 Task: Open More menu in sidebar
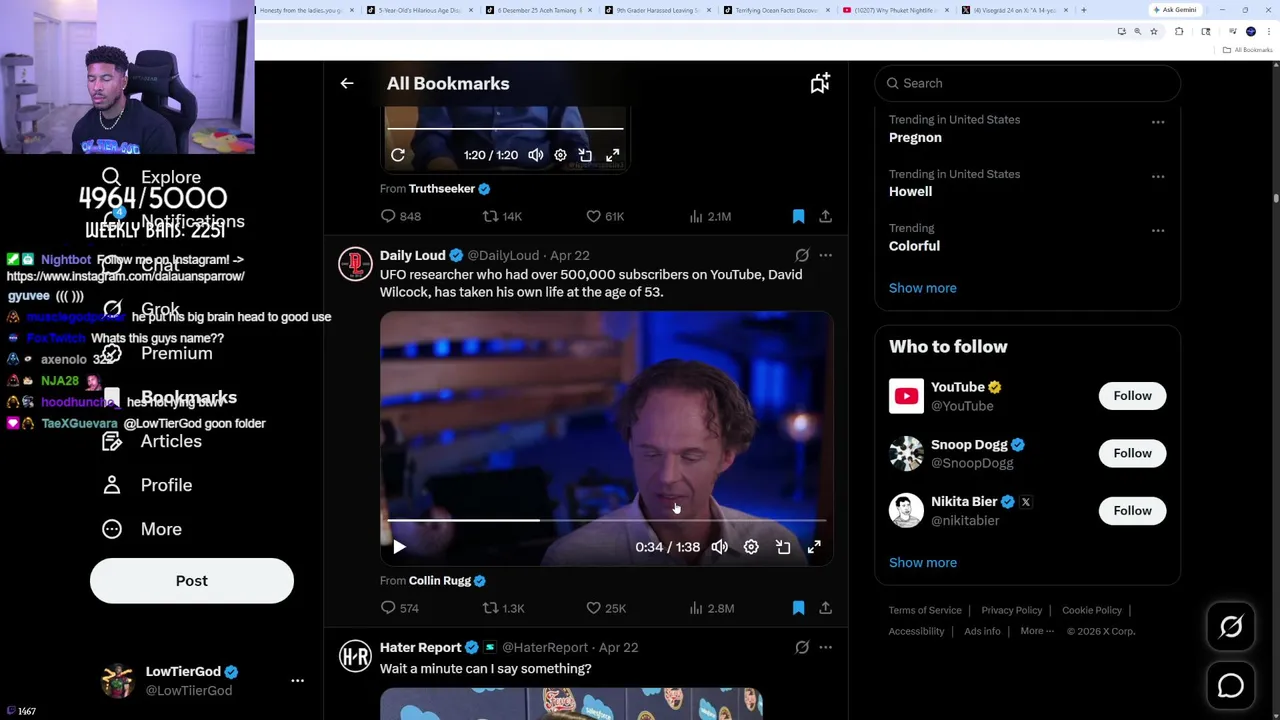pyautogui.click(x=144, y=529)
